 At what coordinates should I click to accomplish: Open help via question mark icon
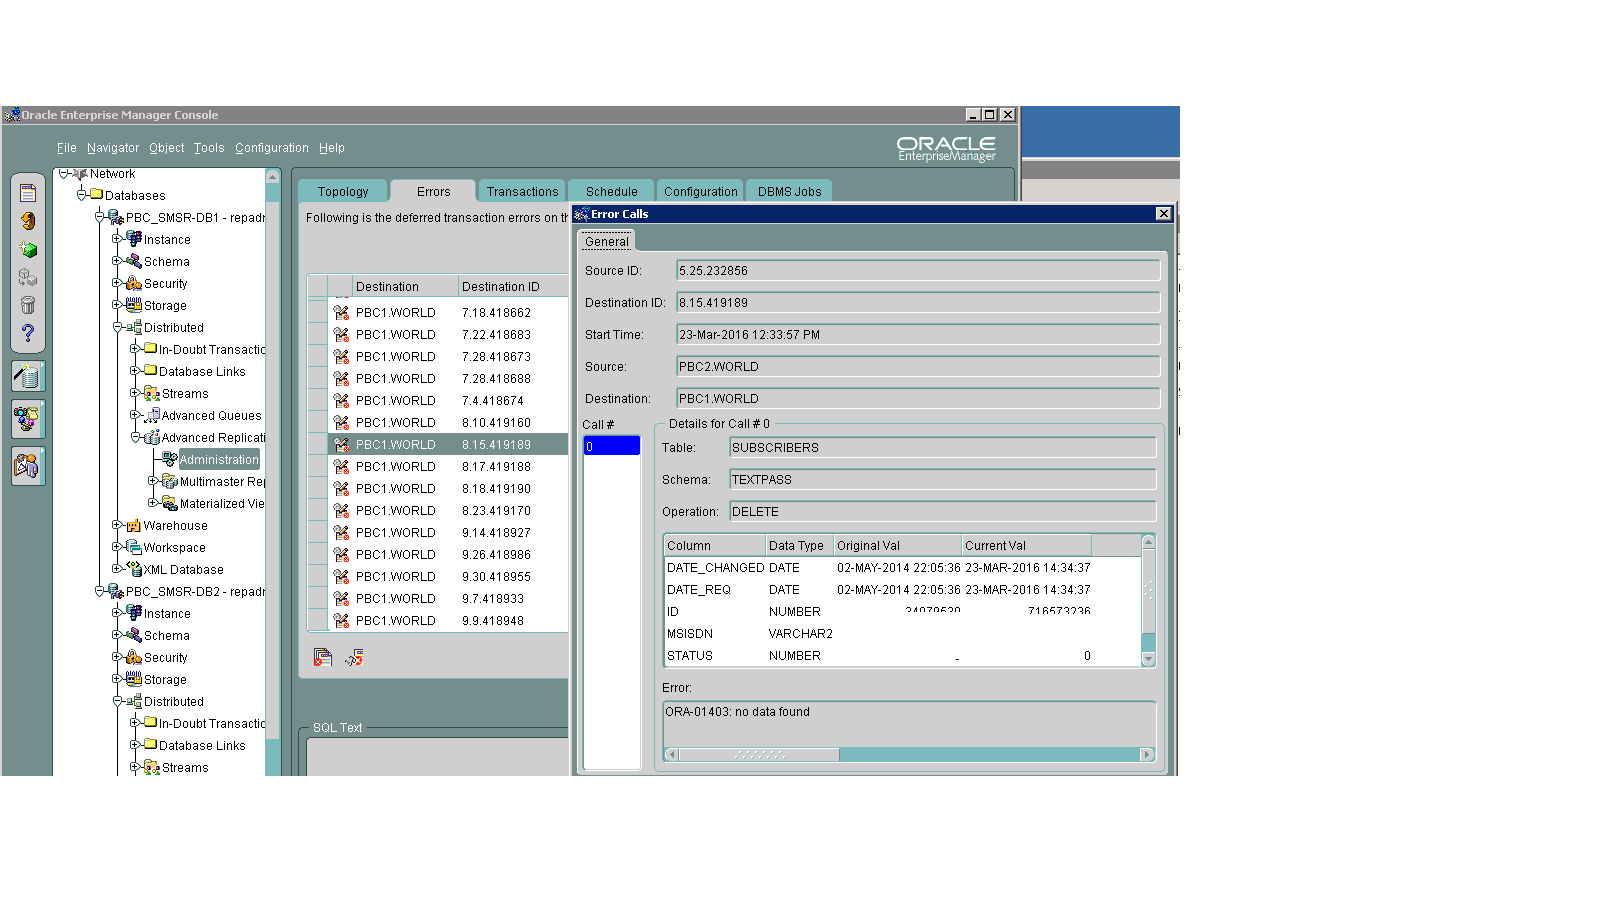(x=28, y=333)
